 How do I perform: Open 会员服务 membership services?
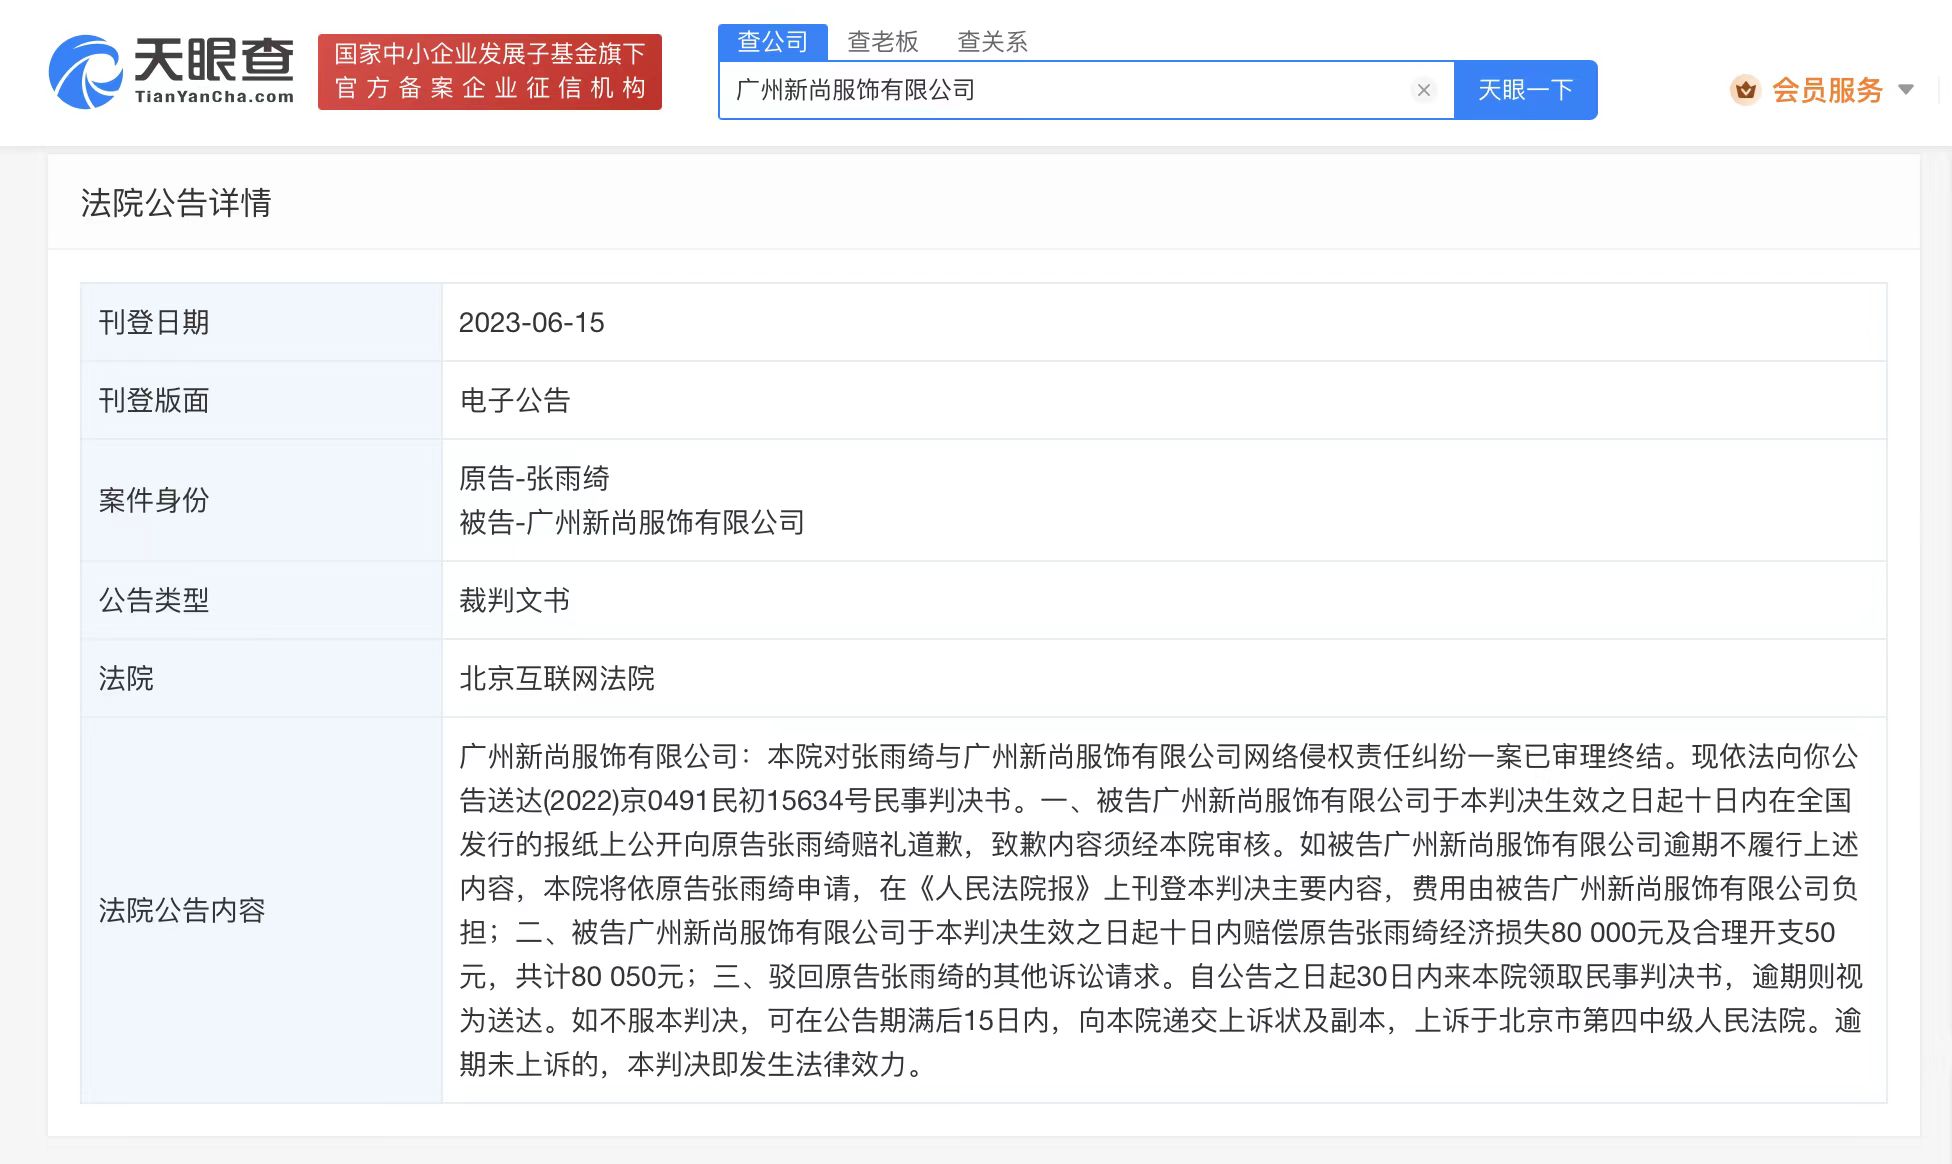point(1825,90)
